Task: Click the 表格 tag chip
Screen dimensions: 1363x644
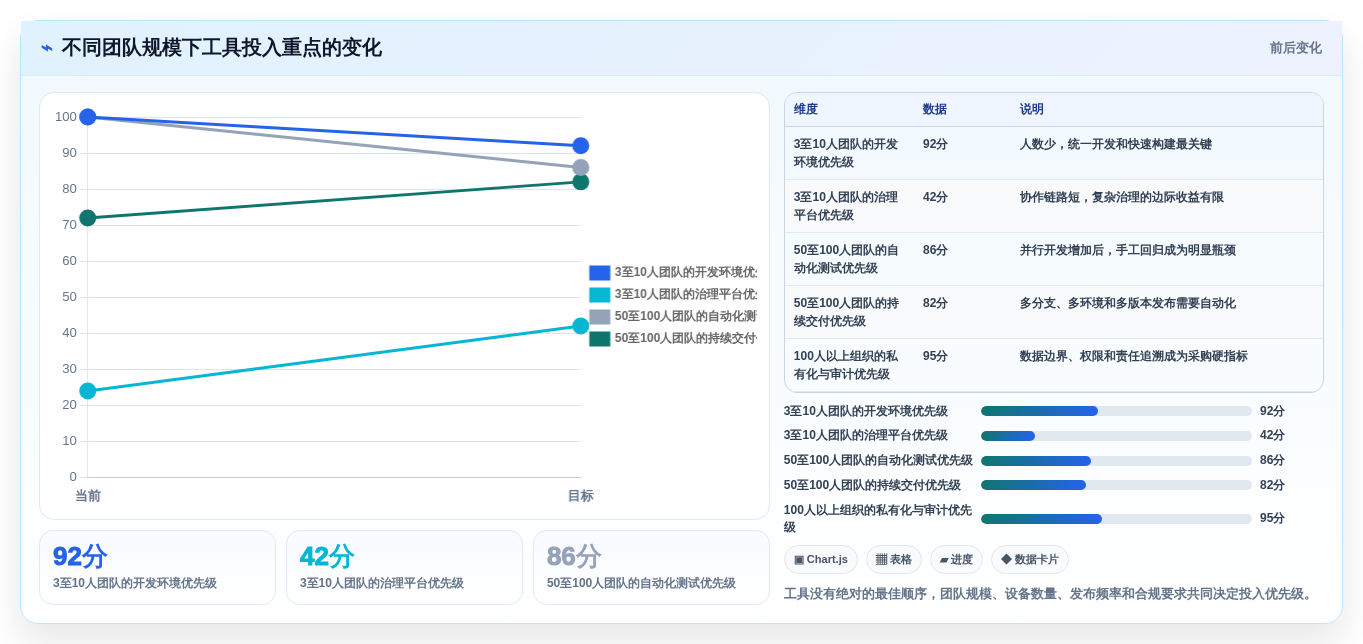Action: click(x=893, y=560)
